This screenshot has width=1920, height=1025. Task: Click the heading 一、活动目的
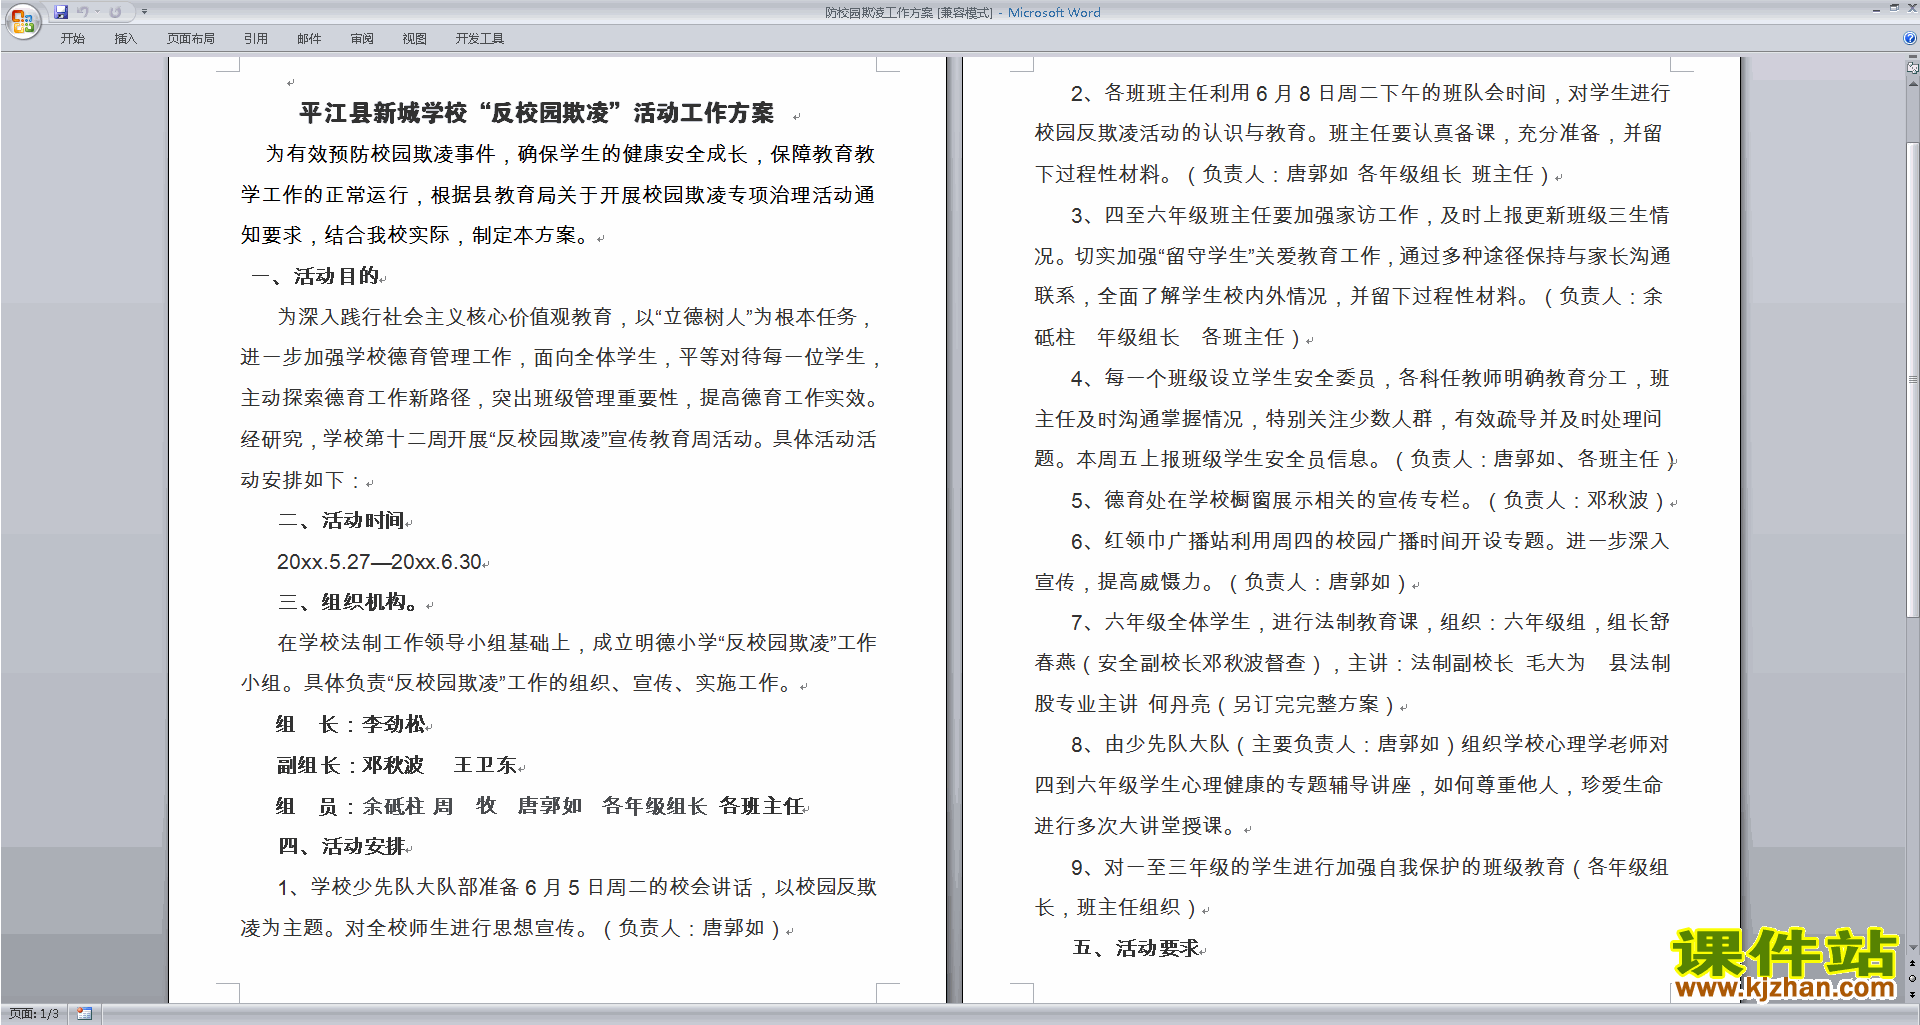(316, 276)
